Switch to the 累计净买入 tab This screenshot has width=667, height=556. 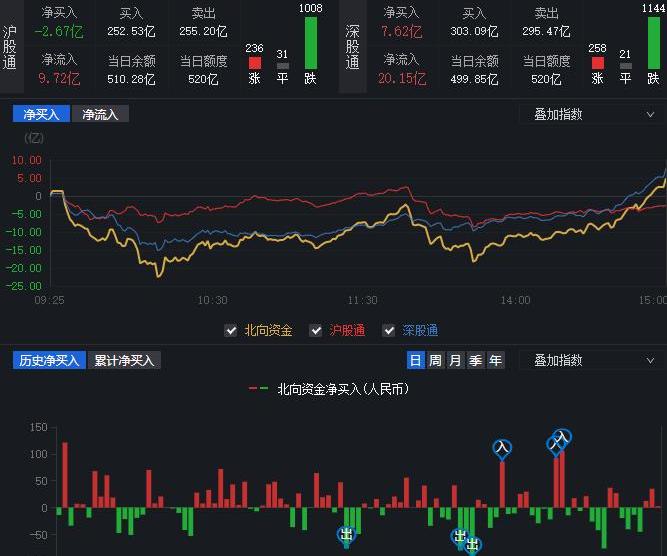coord(124,360)
